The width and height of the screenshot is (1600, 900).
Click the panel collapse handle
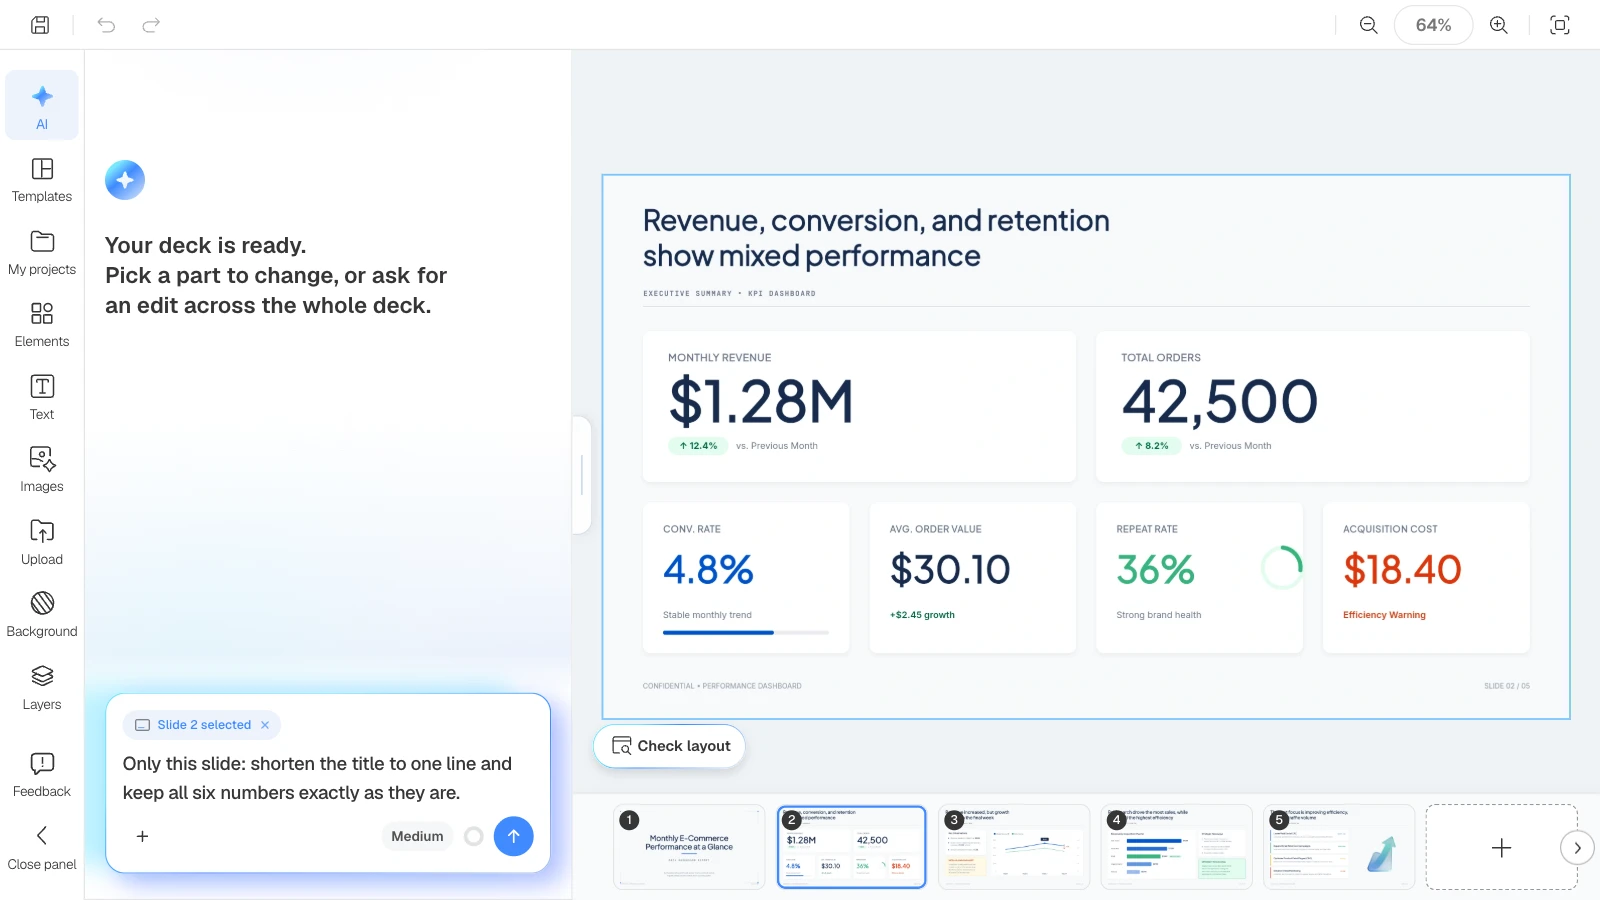pyautogui.click(x=582, y=475)
